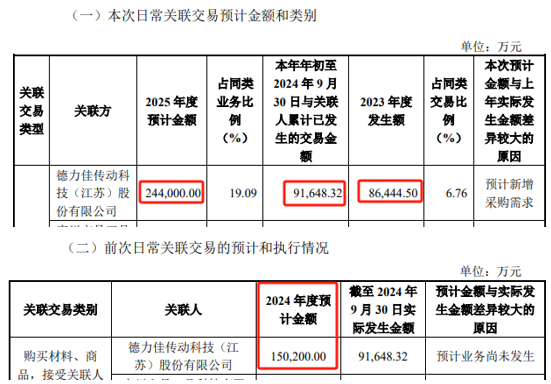Select the 2025年度预计金额 column header
The width and height of the screenshot is (551, 384).
(x=172, y=111)
